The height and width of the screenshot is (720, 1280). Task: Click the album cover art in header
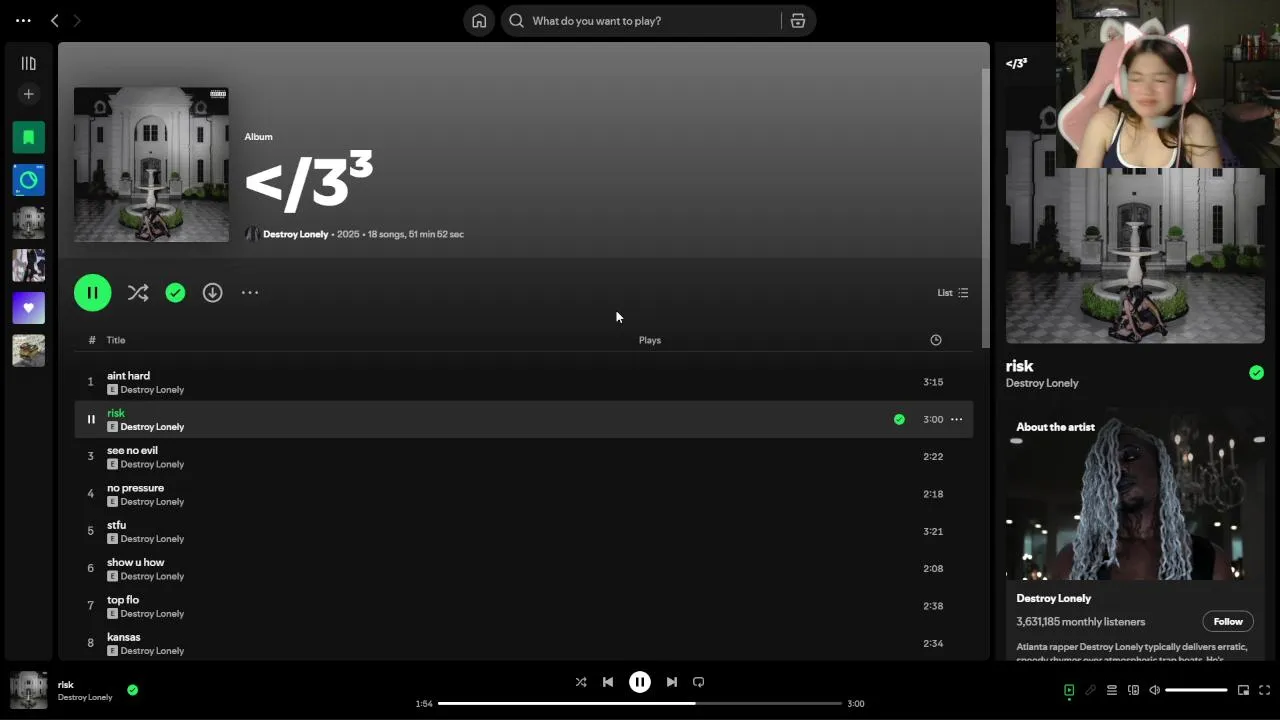(x=151, y=165)
